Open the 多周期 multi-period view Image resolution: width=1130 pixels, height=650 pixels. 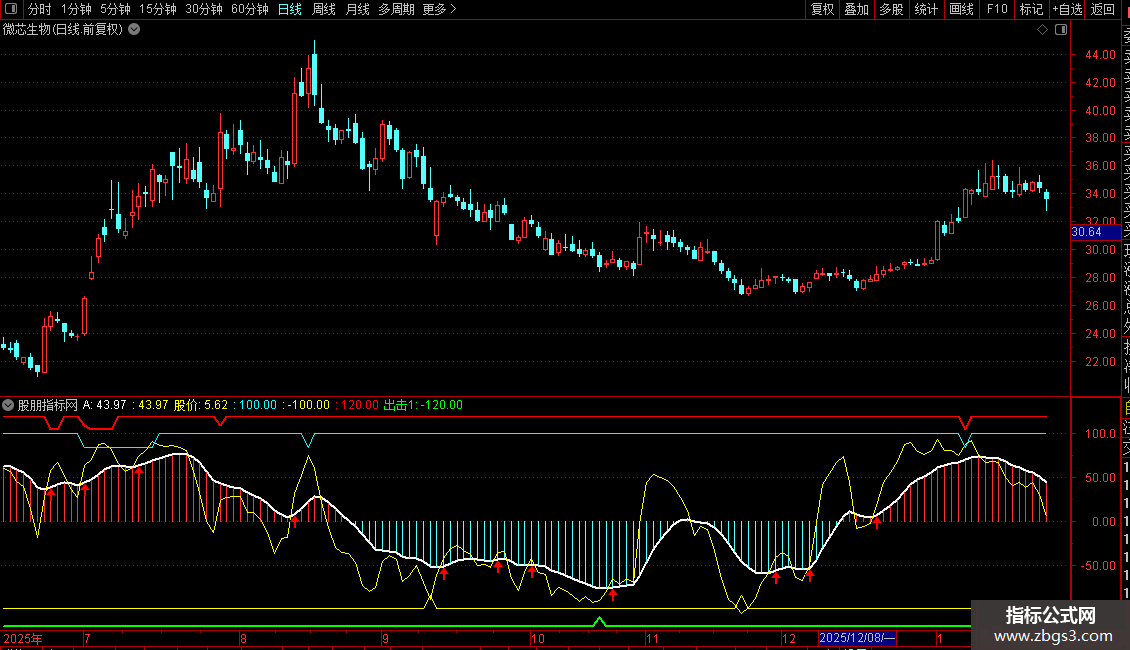pos(396,9)
